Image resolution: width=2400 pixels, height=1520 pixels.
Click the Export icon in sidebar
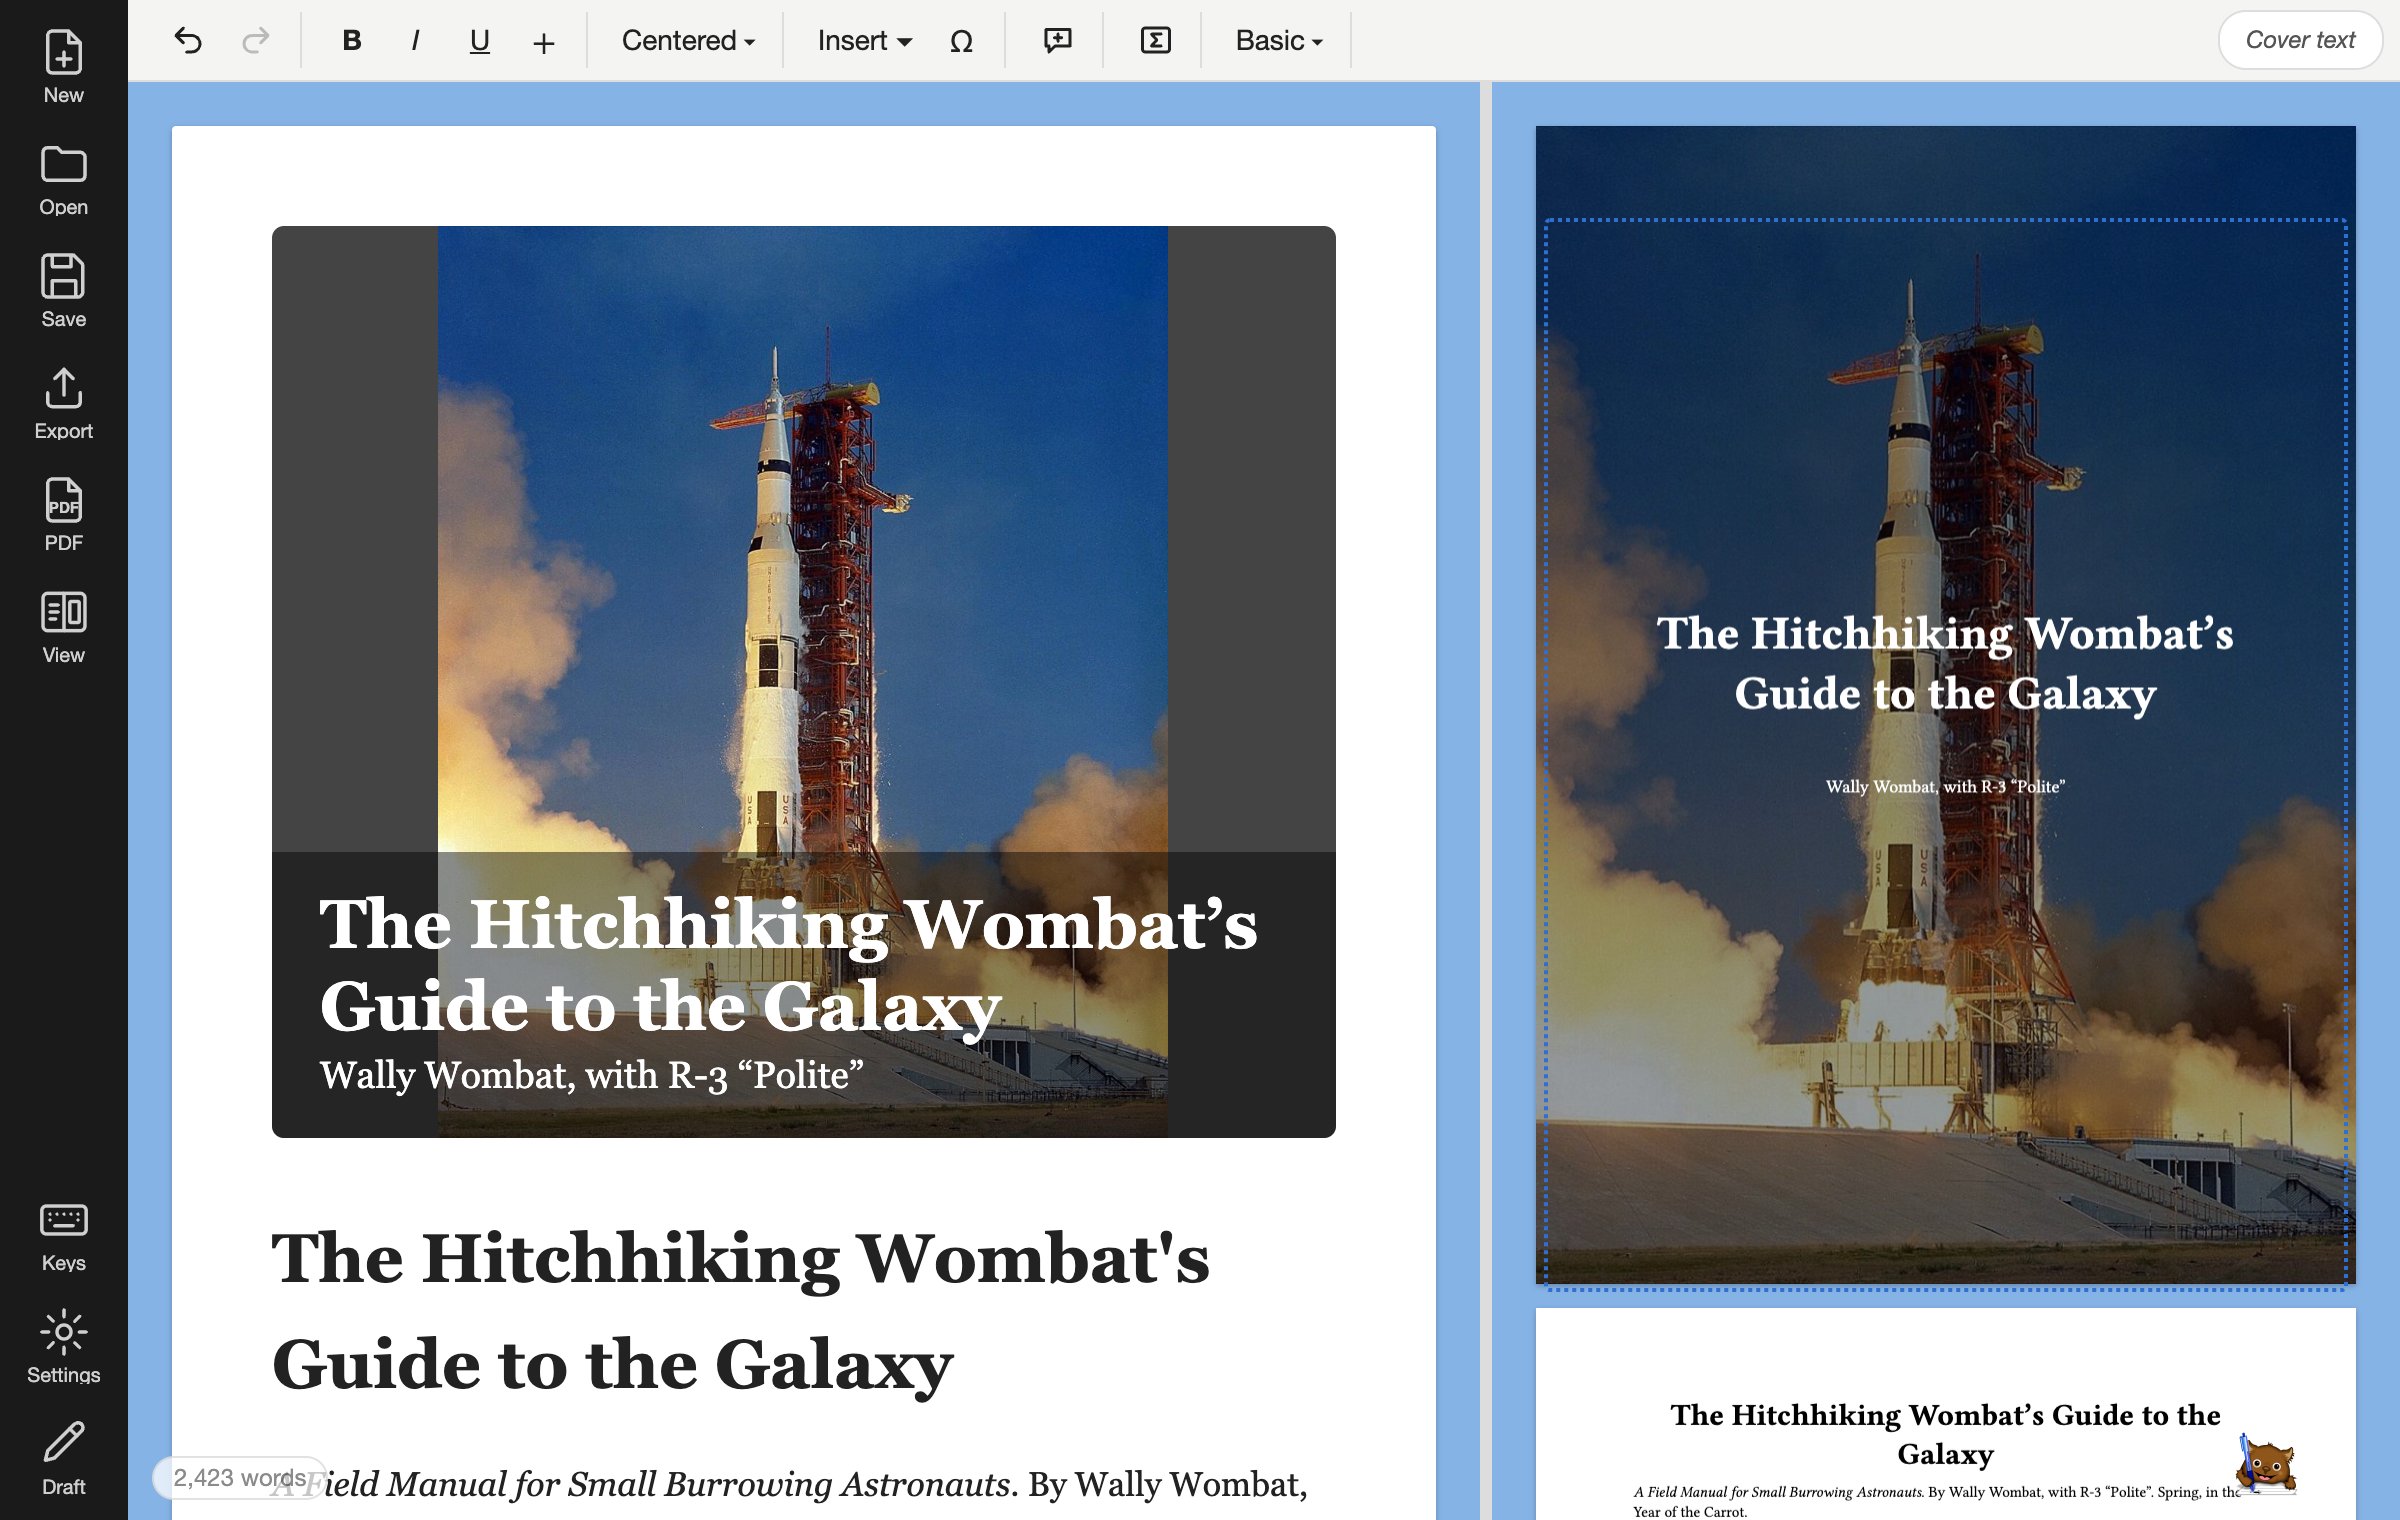63,403
